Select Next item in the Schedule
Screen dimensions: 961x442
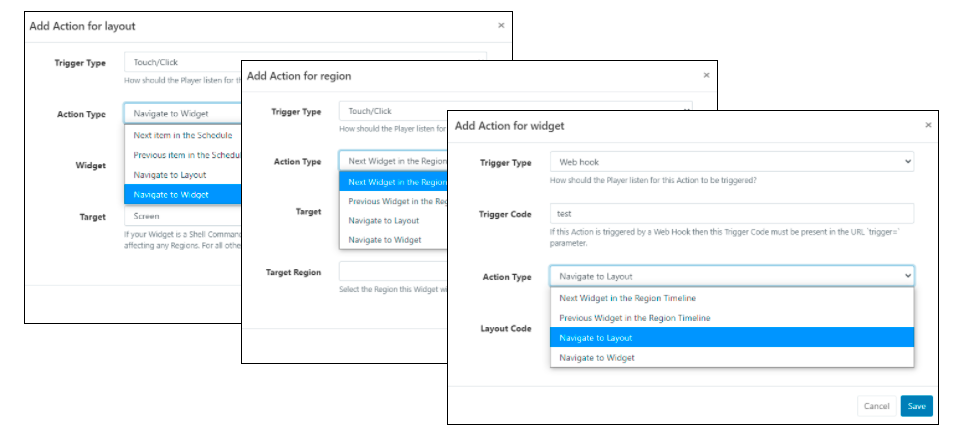(183, 135)
